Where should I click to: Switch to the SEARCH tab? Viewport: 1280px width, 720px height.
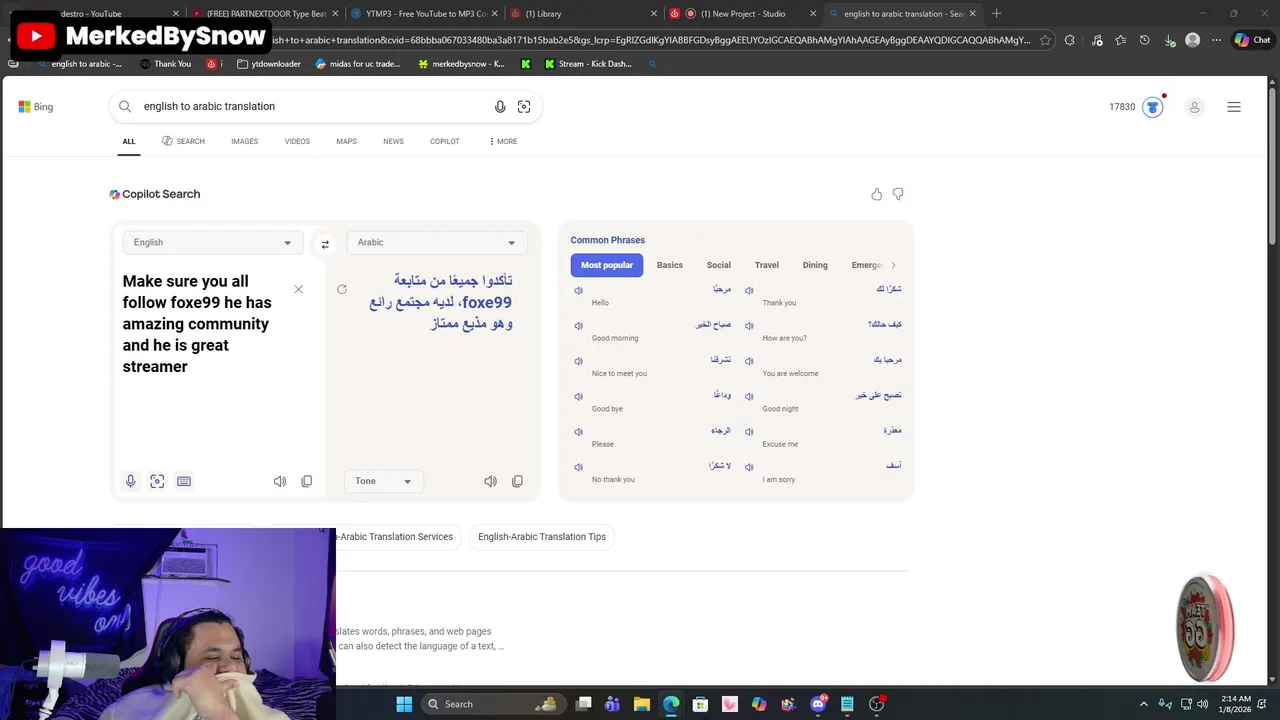183,141
